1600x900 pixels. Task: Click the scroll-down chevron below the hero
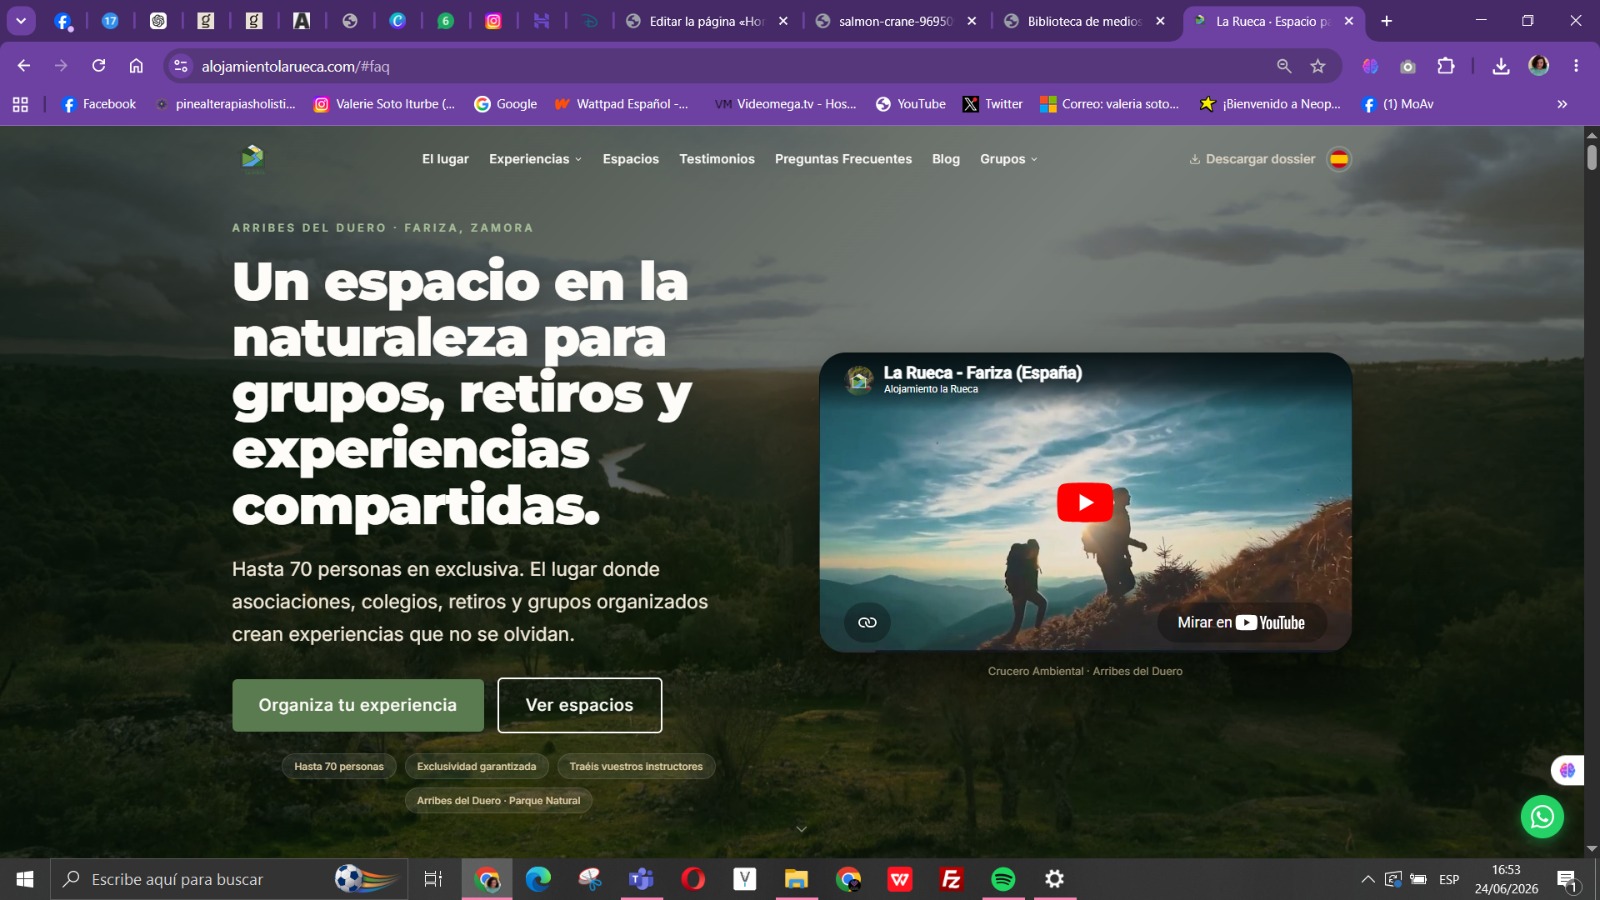coord(801,829)
